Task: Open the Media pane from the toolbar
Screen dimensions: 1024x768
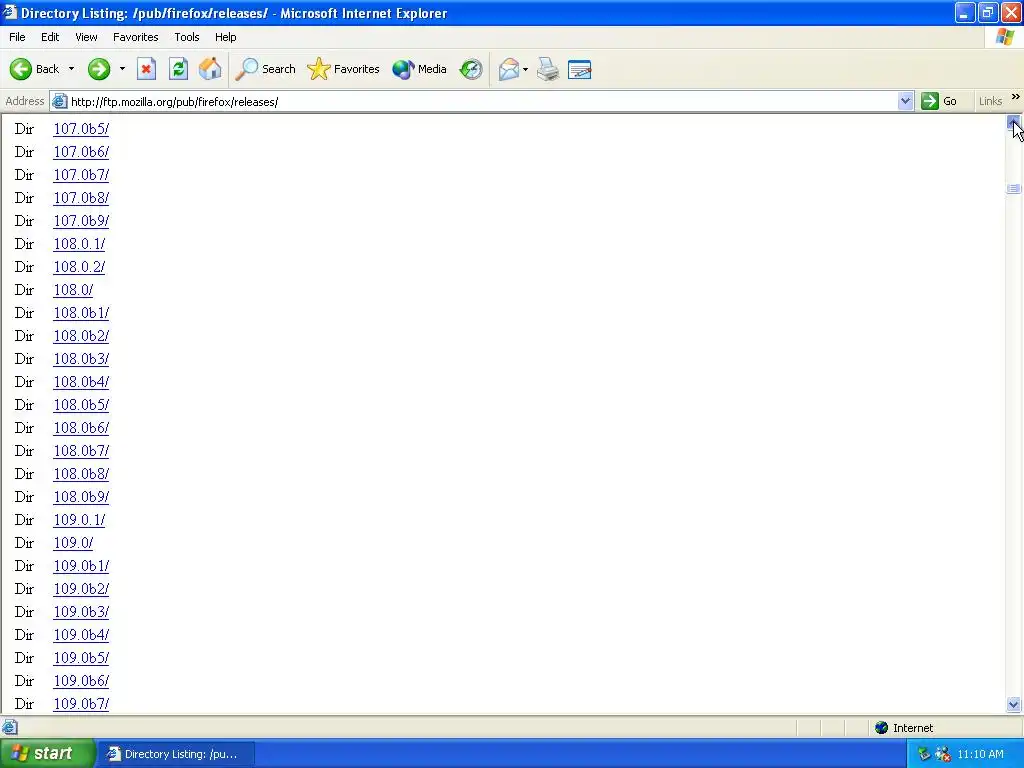Action: [419, 69]
